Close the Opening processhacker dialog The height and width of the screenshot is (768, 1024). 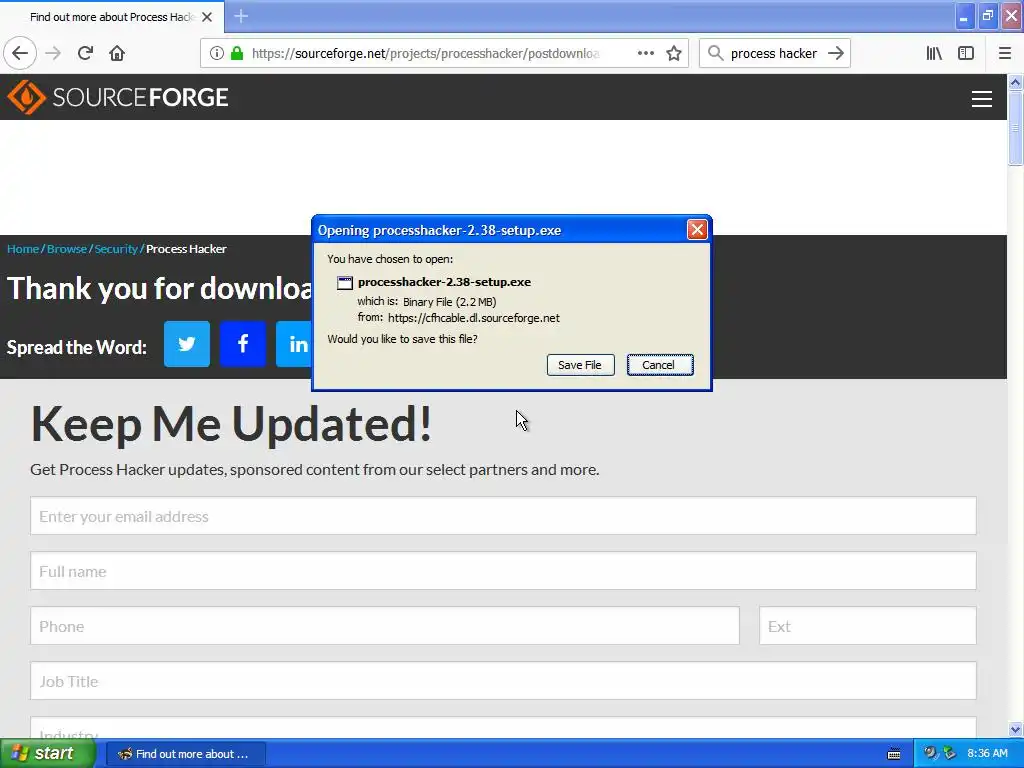(697, 229)
